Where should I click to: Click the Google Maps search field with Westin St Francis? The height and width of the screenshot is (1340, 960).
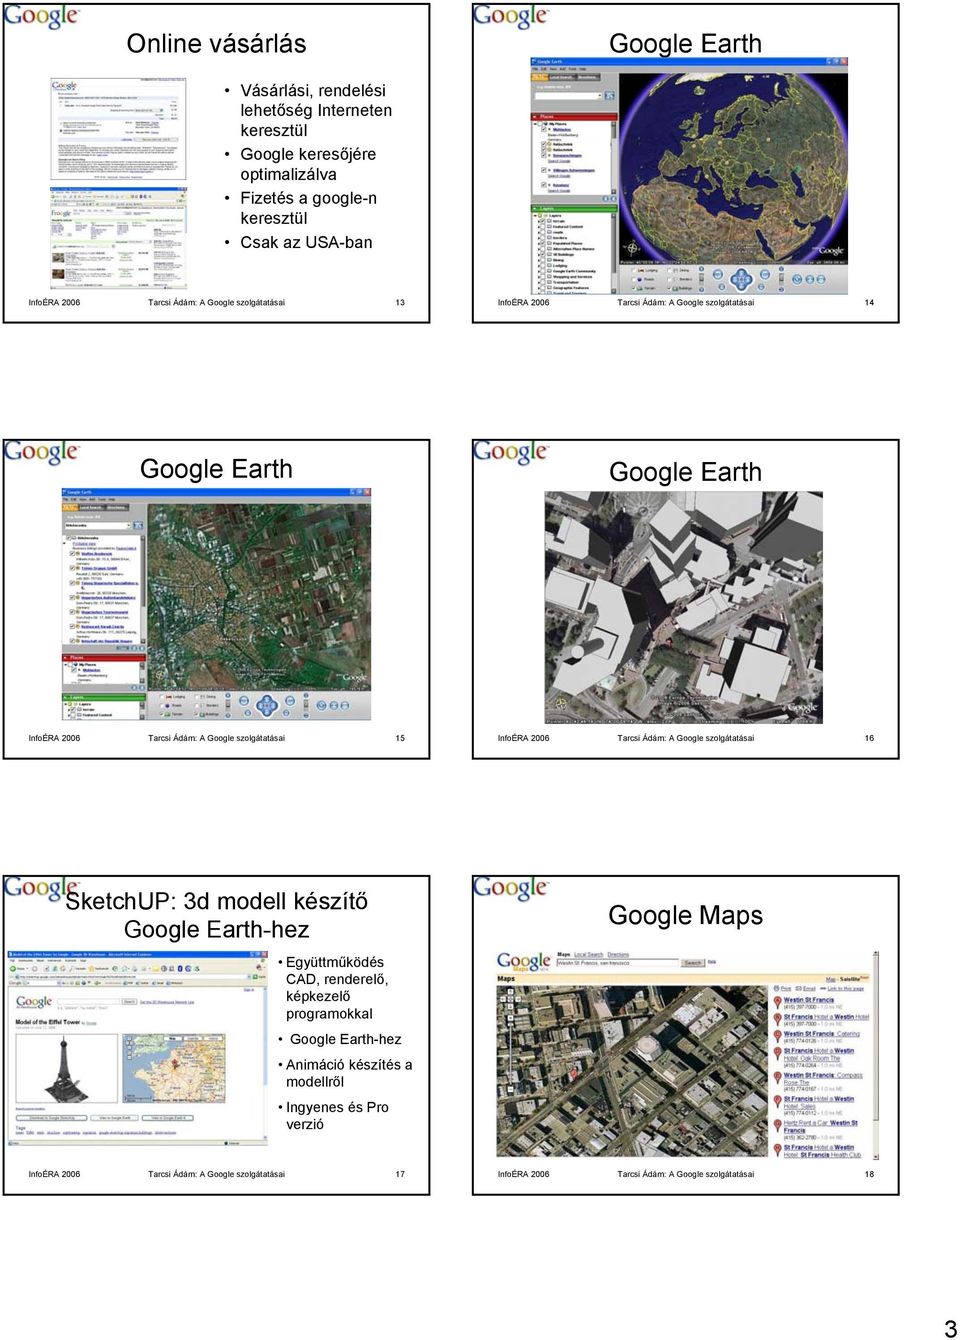pyautogui.click(x=617, y=963)
